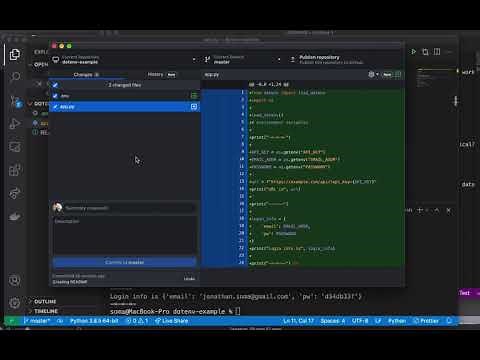Click remote indicator in VS Code status bar
Screen dimensions: 480x360
[x=12, y=321]
